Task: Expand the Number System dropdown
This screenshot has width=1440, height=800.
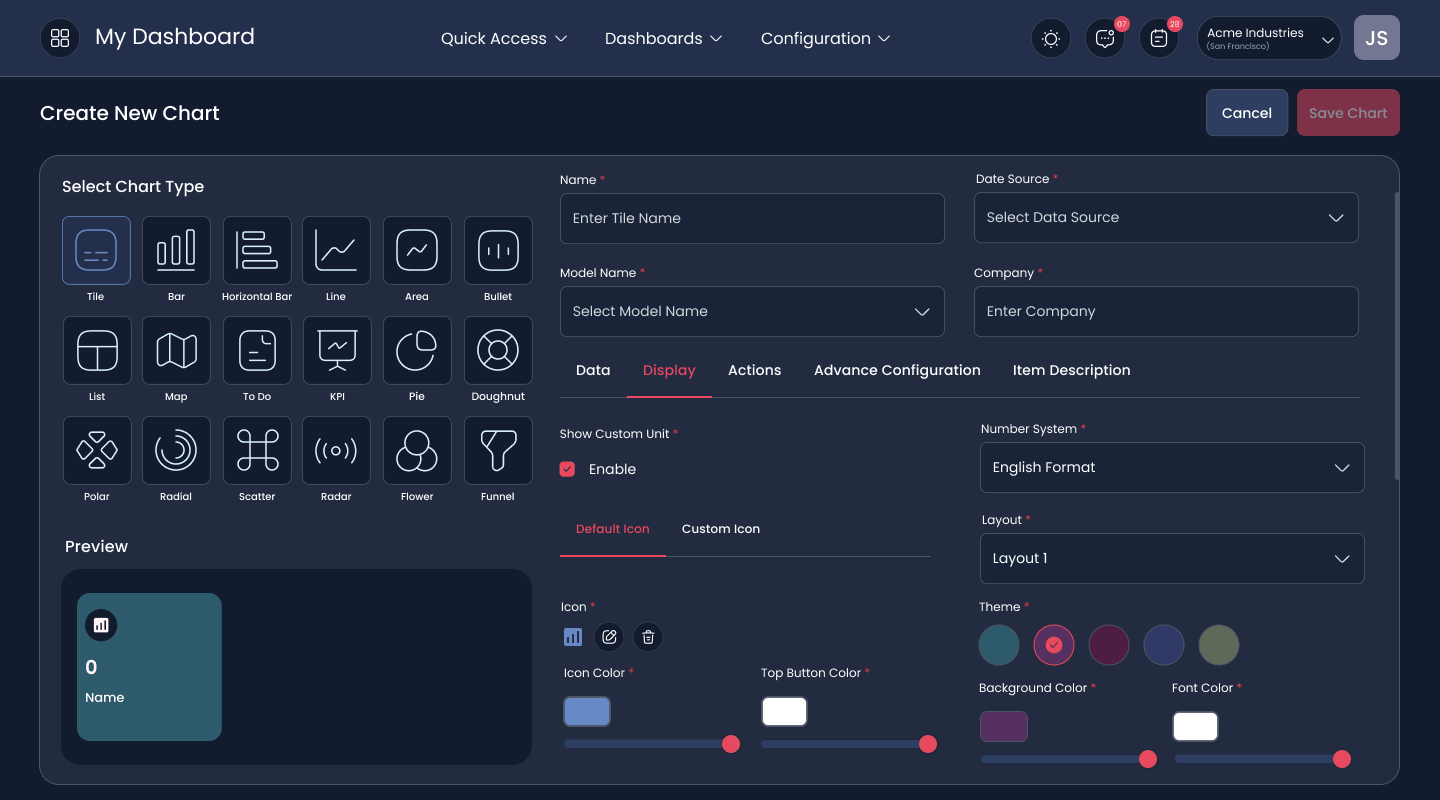Action: (1172, 467)
